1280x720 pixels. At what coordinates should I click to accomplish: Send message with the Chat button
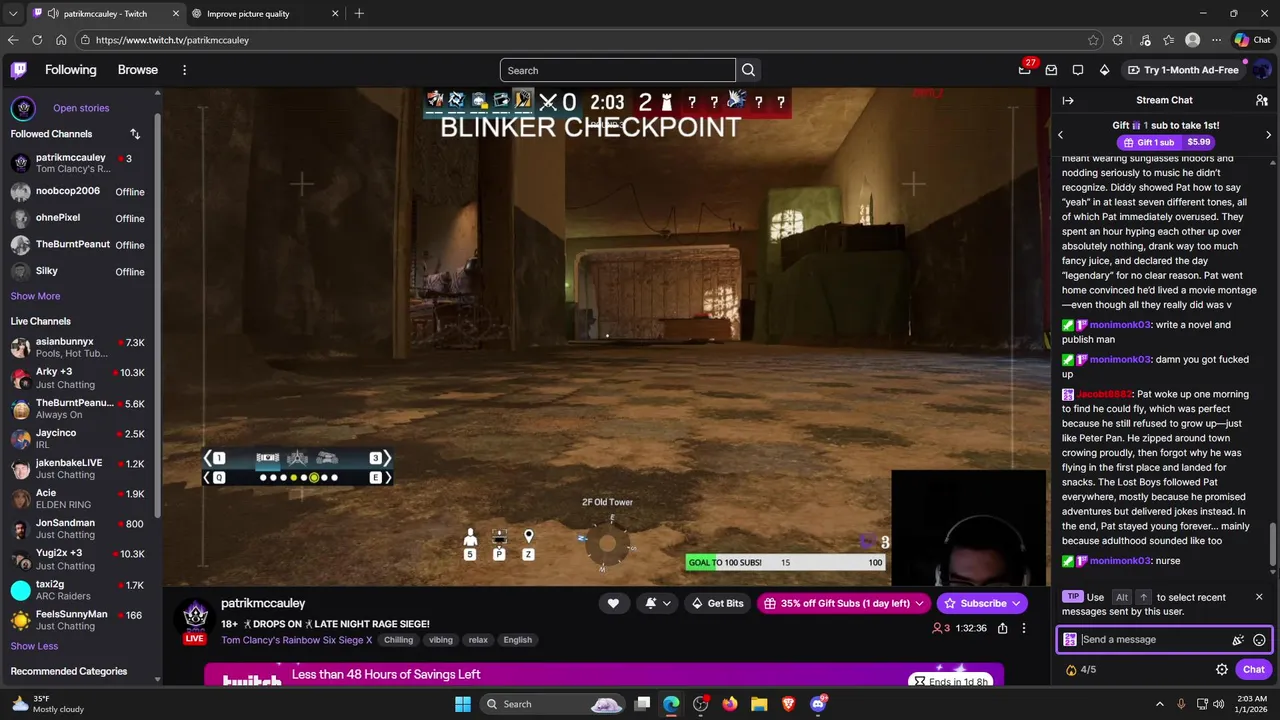pos(1253,669)
